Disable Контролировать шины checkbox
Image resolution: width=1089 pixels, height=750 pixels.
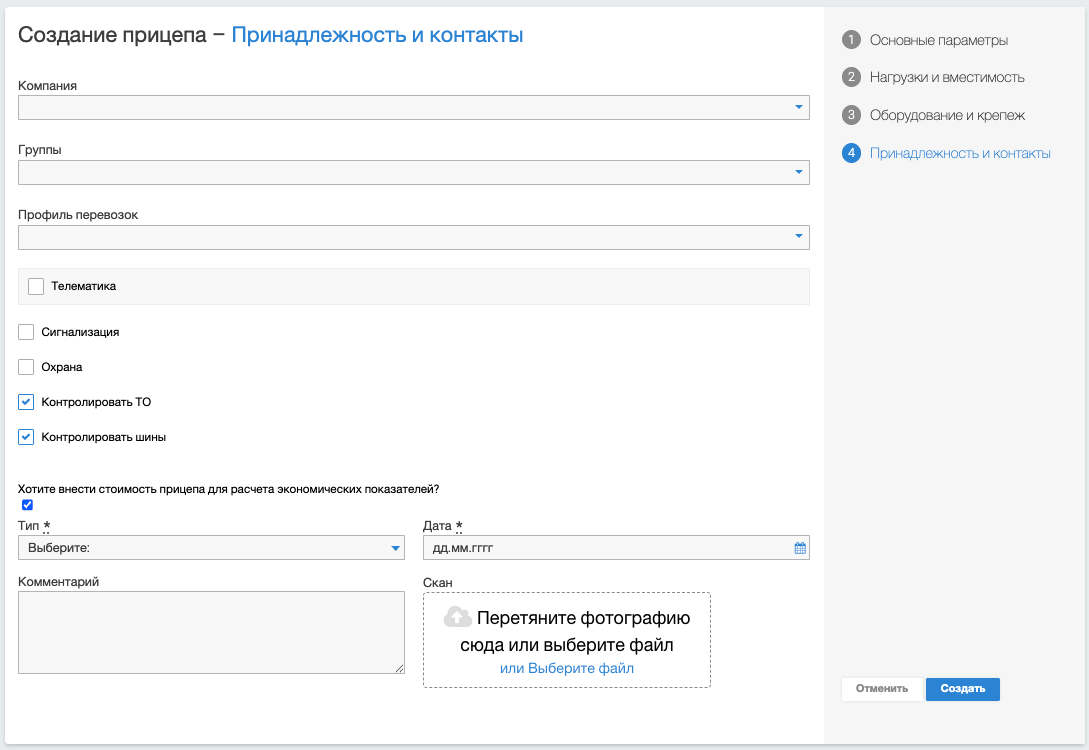click(26, 437)
